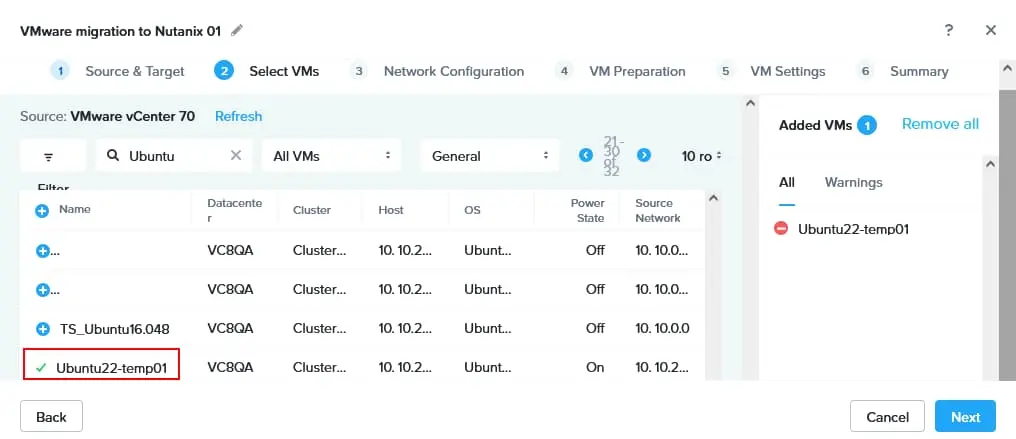Click the filter icon button
The width and height of the screenshot is (1016, 439).
(x=49, y=157)
